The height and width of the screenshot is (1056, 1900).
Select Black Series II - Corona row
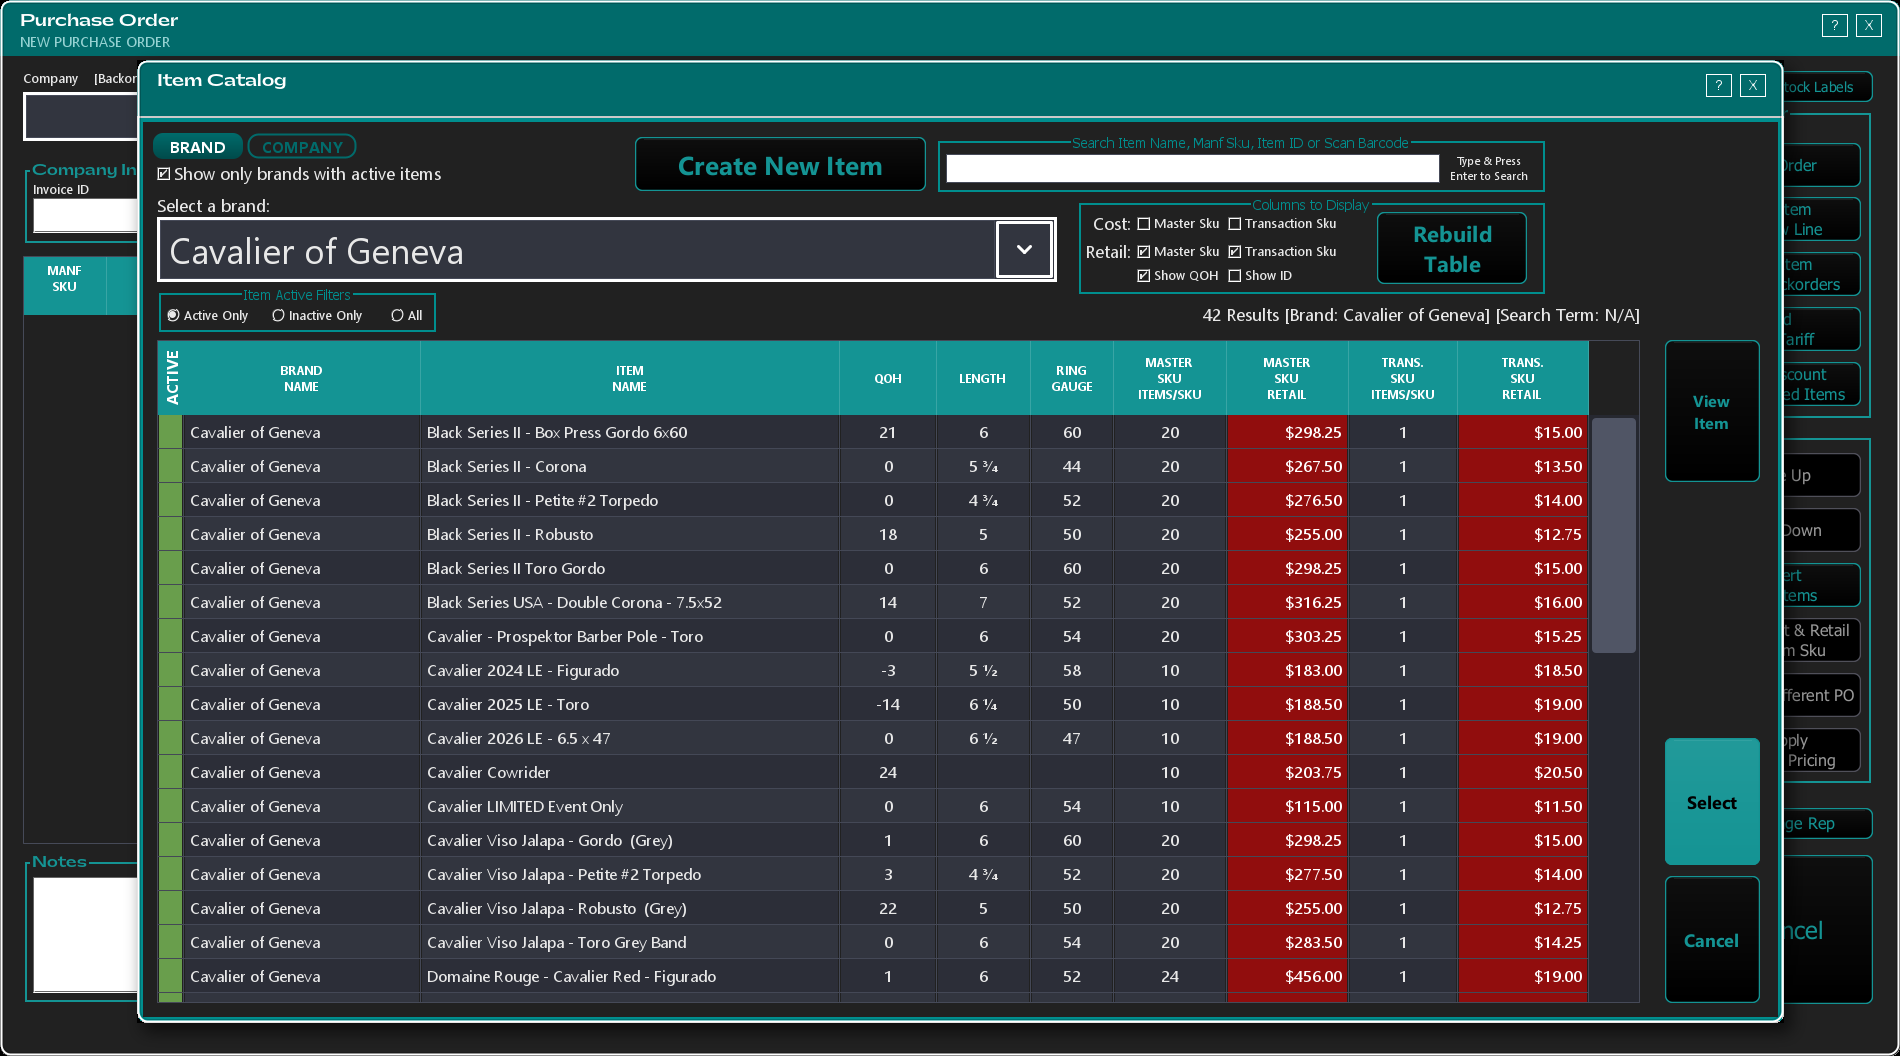click(x=873, y=466)
